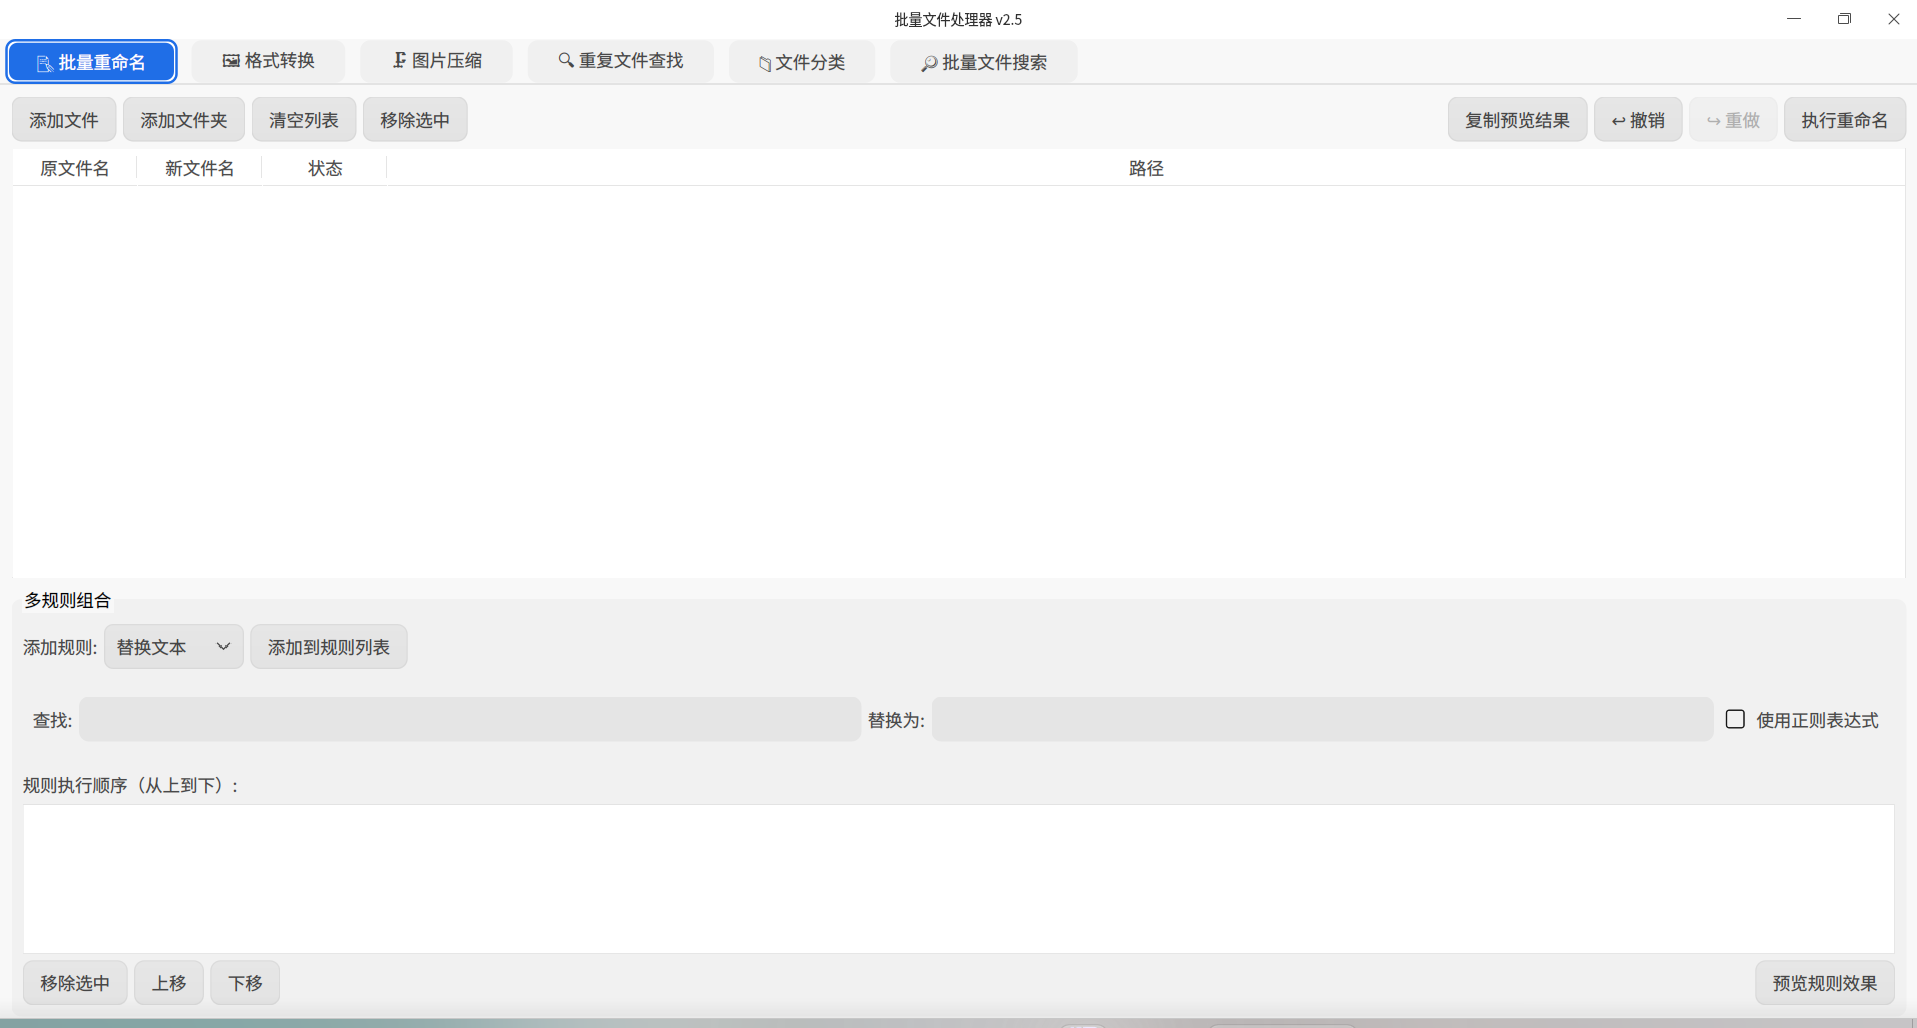Click 添加到规则列表 button
Viewport: 1917px width, 1028px height.
pyautogui.click(x=329, y=647)
